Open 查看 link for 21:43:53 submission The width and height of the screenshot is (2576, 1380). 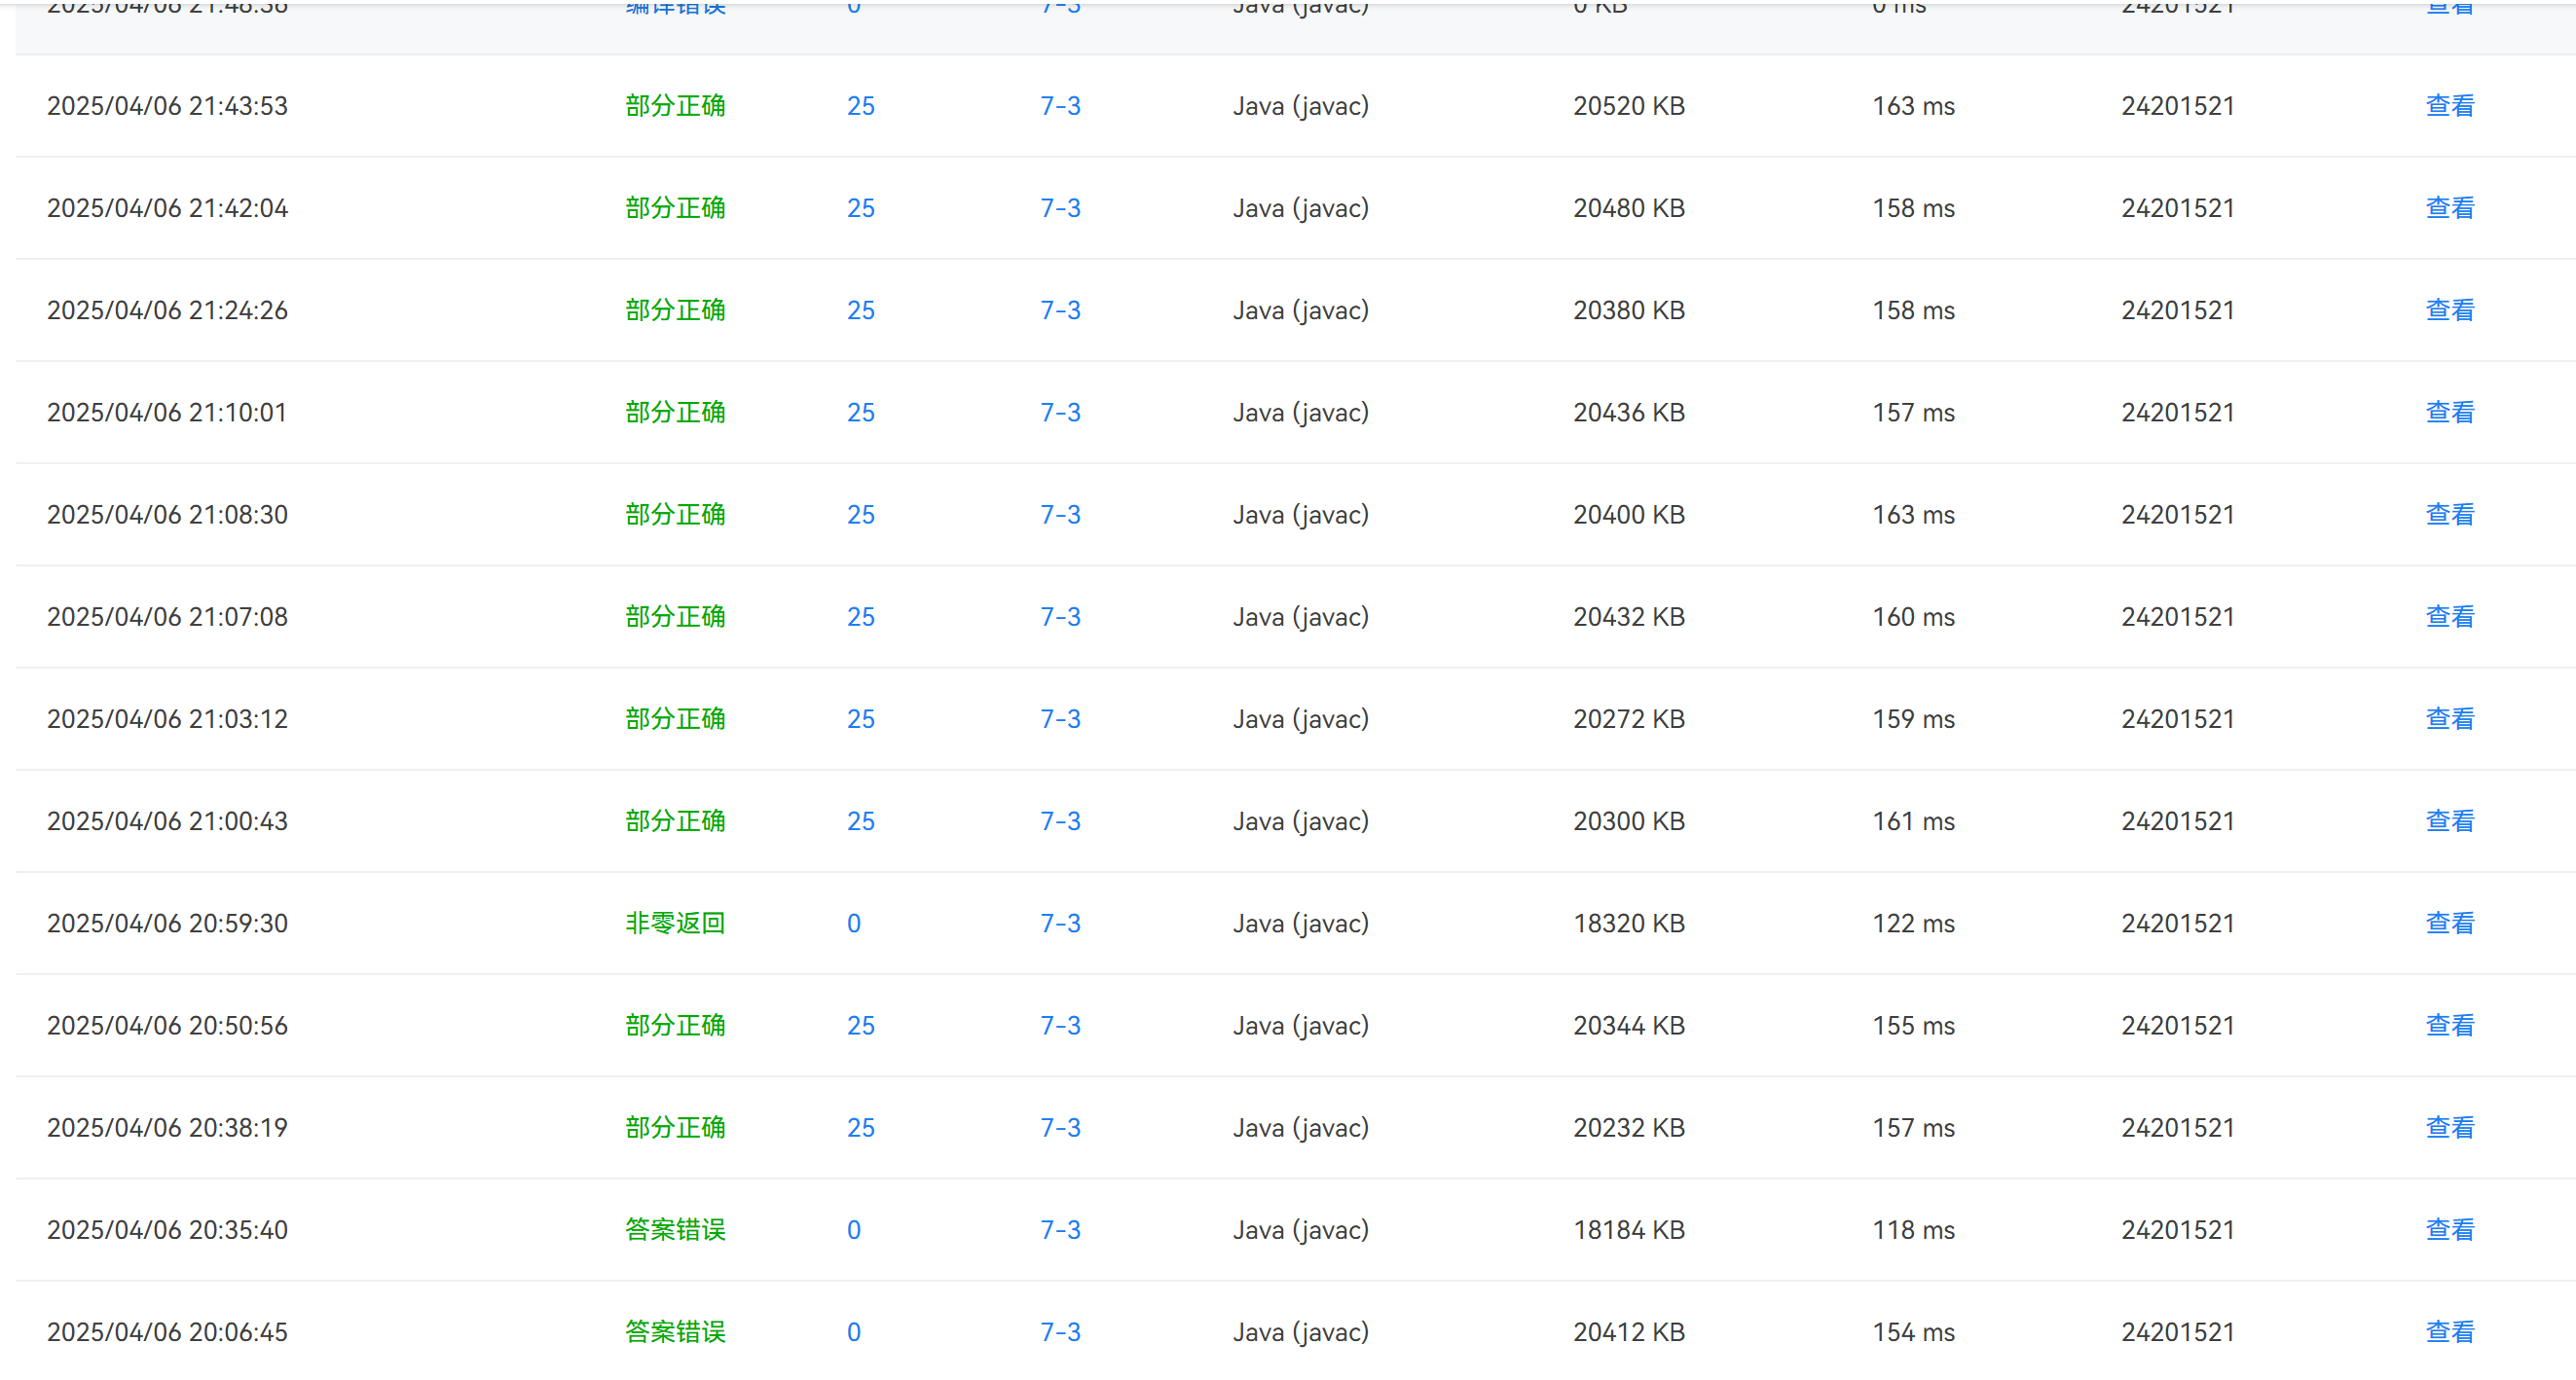point(2449,106)
